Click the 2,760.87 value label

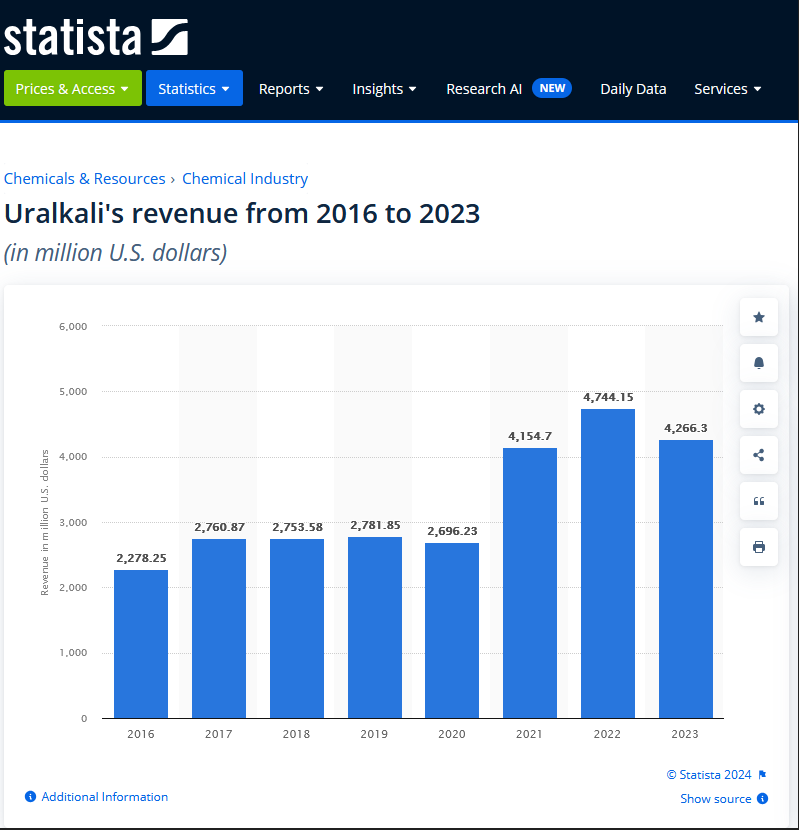pos(219,527)
